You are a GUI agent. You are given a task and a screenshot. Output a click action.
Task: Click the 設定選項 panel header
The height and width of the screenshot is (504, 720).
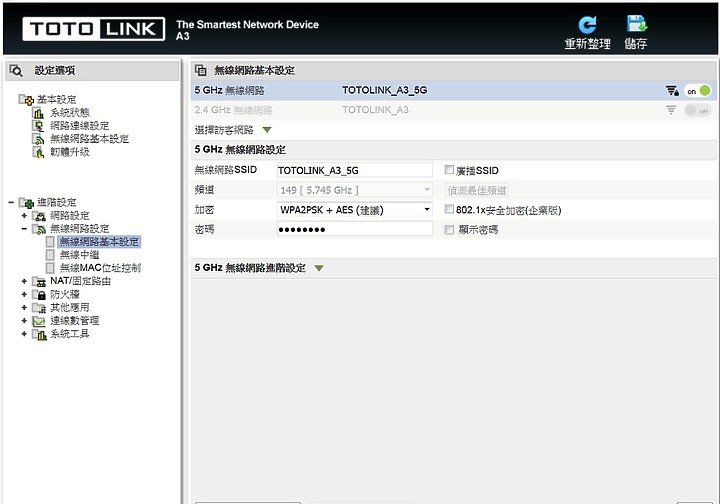(92, 71)
